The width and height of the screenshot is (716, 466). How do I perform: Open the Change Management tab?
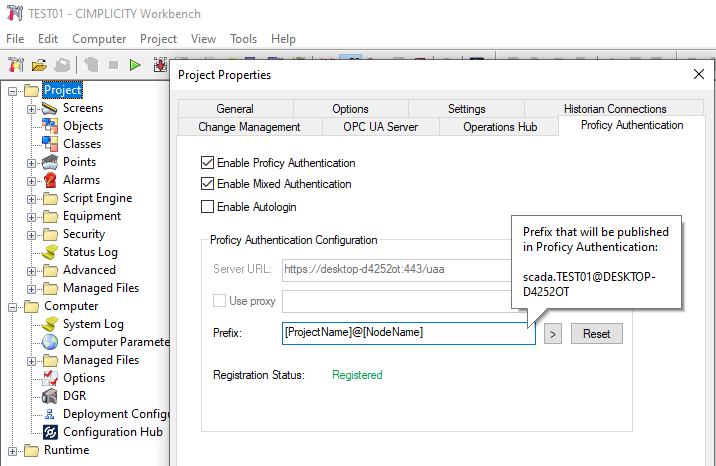[249, 126]
